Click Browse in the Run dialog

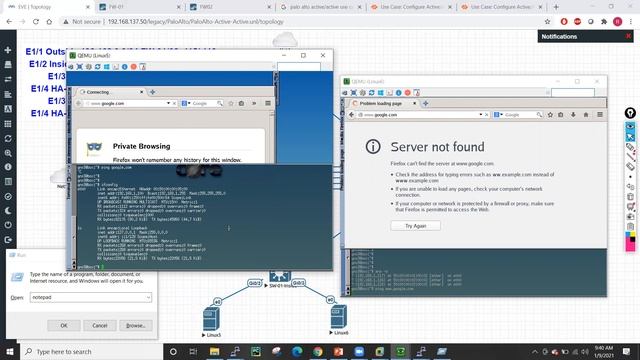point(136,325)
